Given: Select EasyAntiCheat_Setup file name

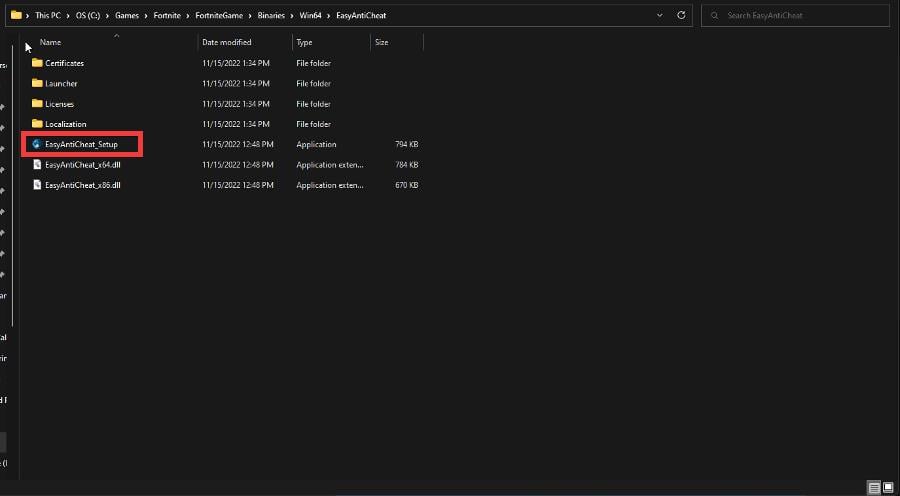Looking at the screenshot, I should click(82, 145).
